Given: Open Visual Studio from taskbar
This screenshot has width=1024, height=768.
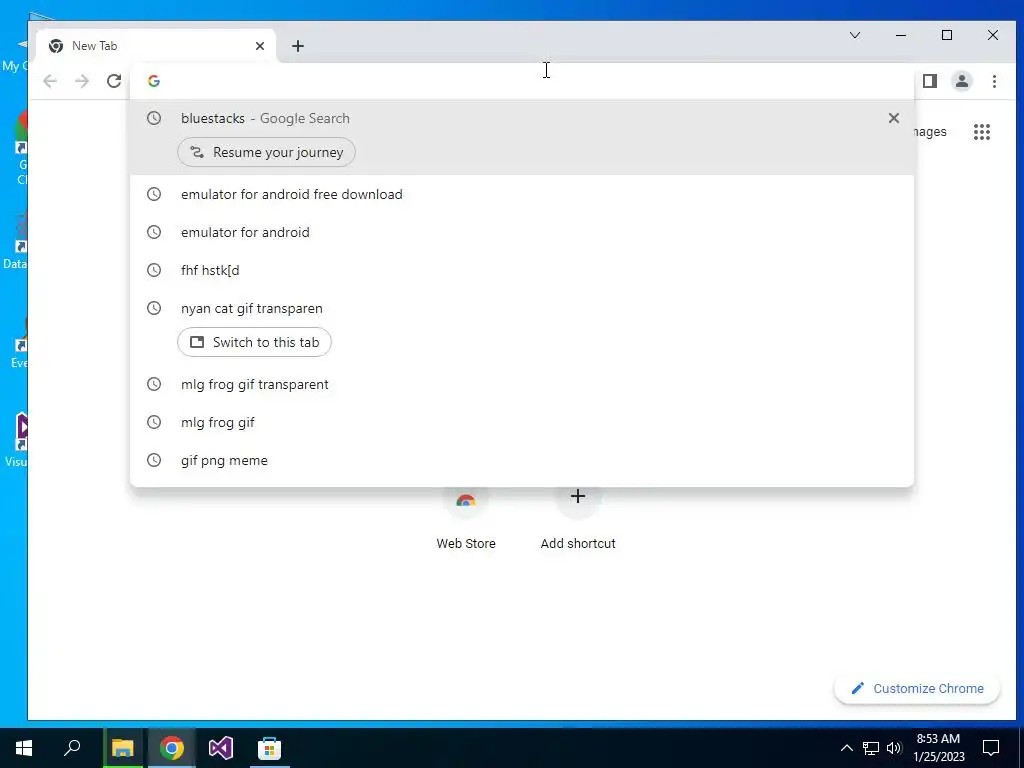Looking at the screenshot, I should pyautogui.click(x=221, y=748).
